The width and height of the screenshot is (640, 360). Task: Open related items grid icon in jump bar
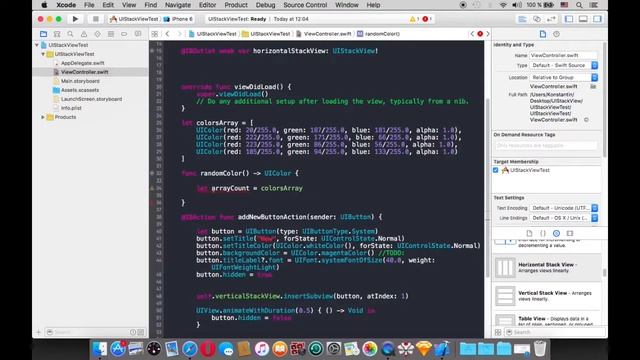point(155,34)
